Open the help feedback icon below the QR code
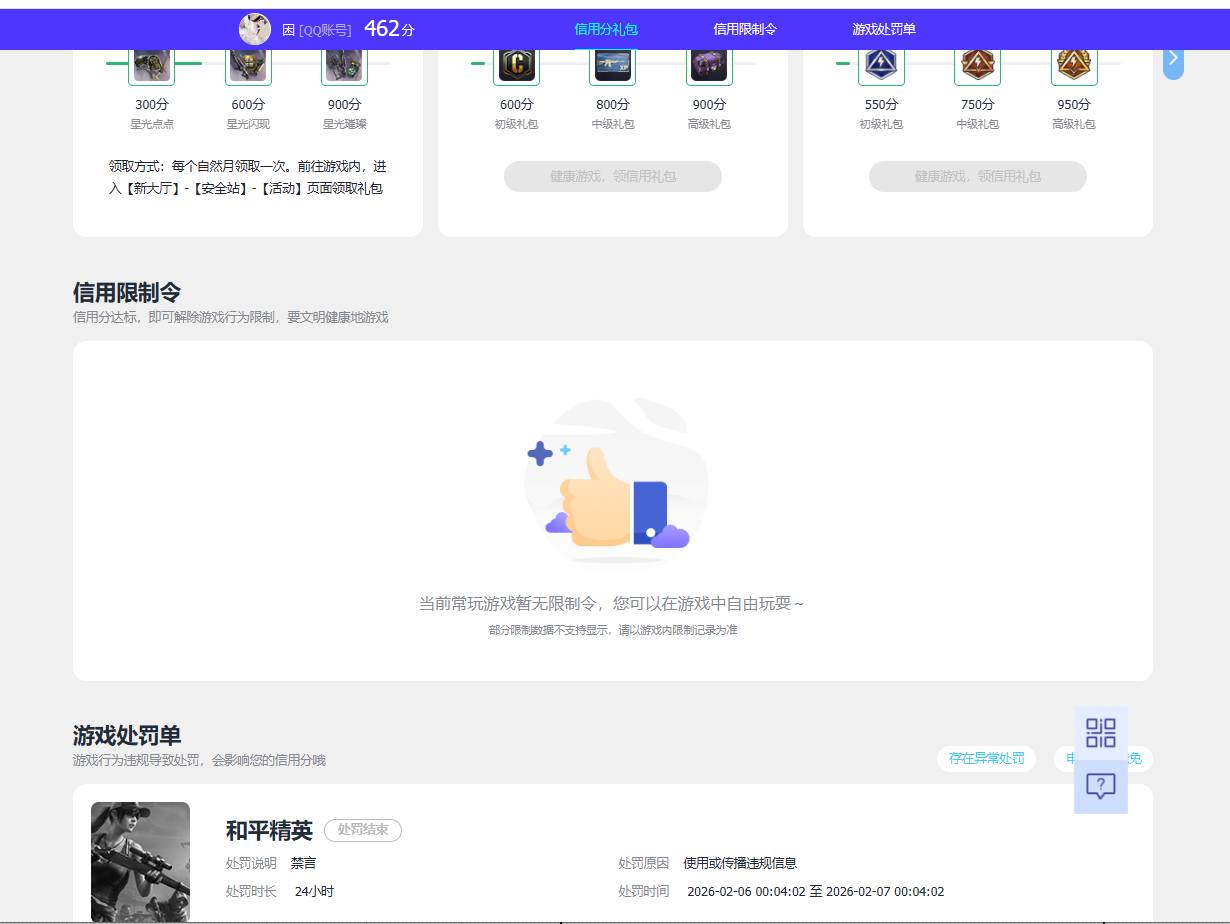This screenshot has width=1230, height=924. pyautogui.click(x=1100, y=787)
